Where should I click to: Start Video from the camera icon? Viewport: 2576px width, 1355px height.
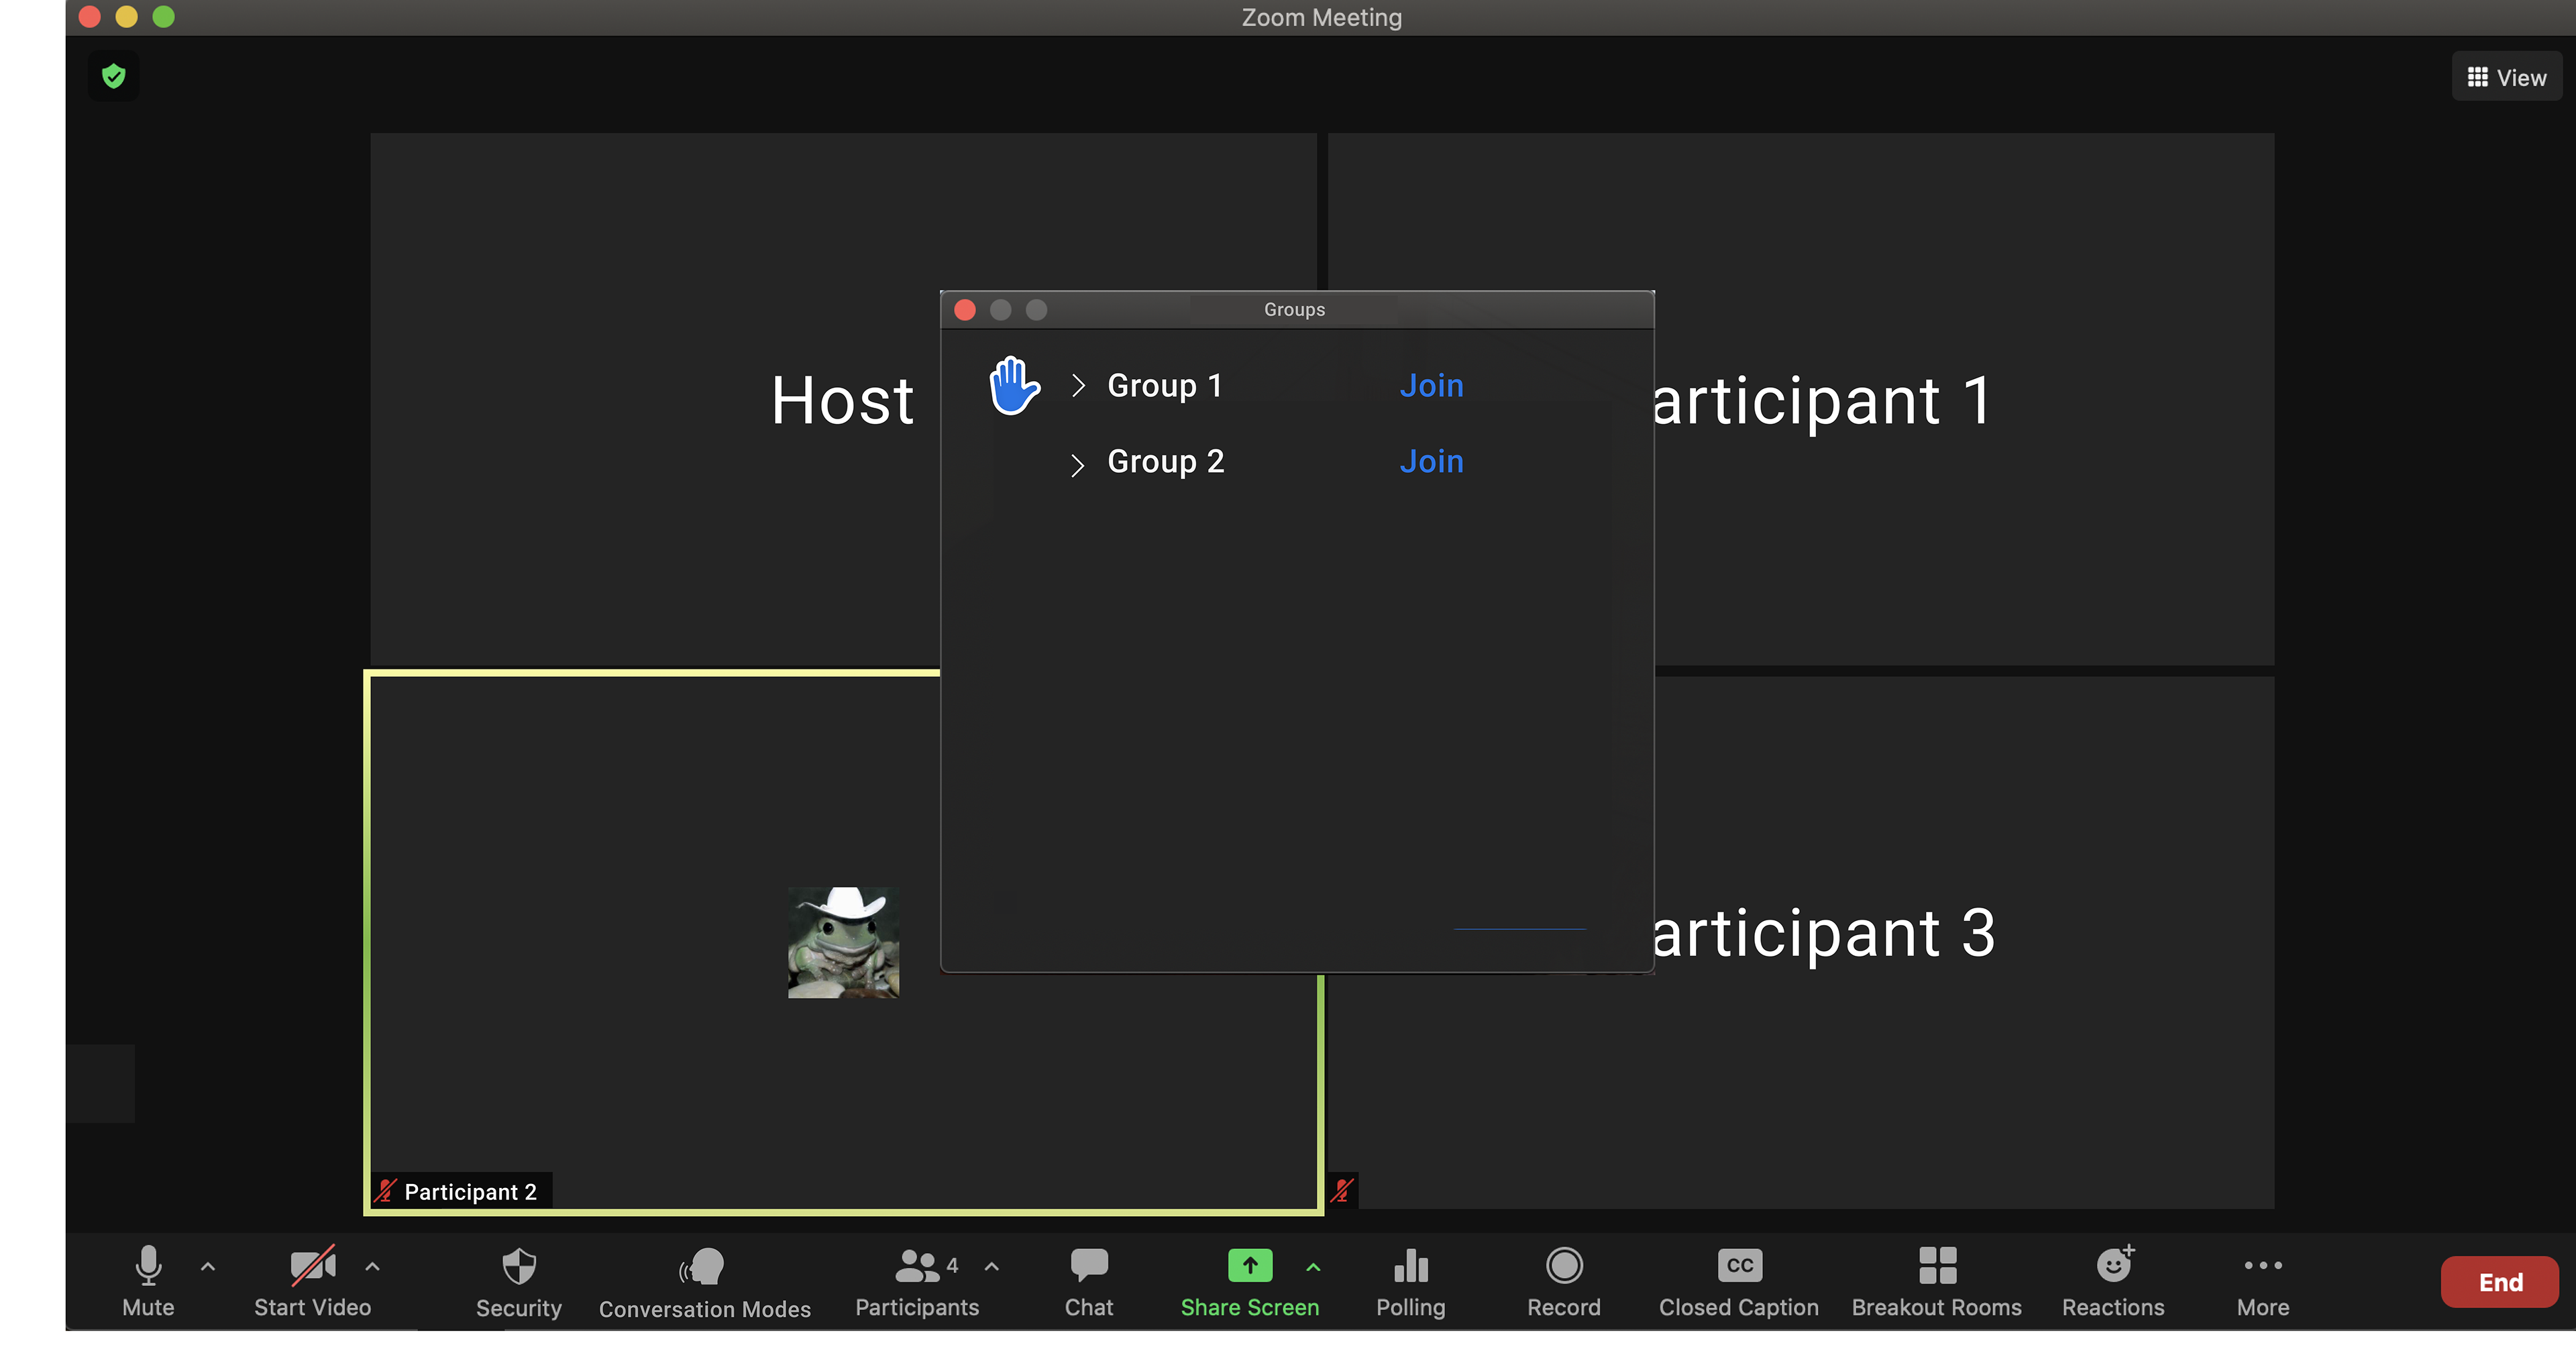click(312, 1281)
